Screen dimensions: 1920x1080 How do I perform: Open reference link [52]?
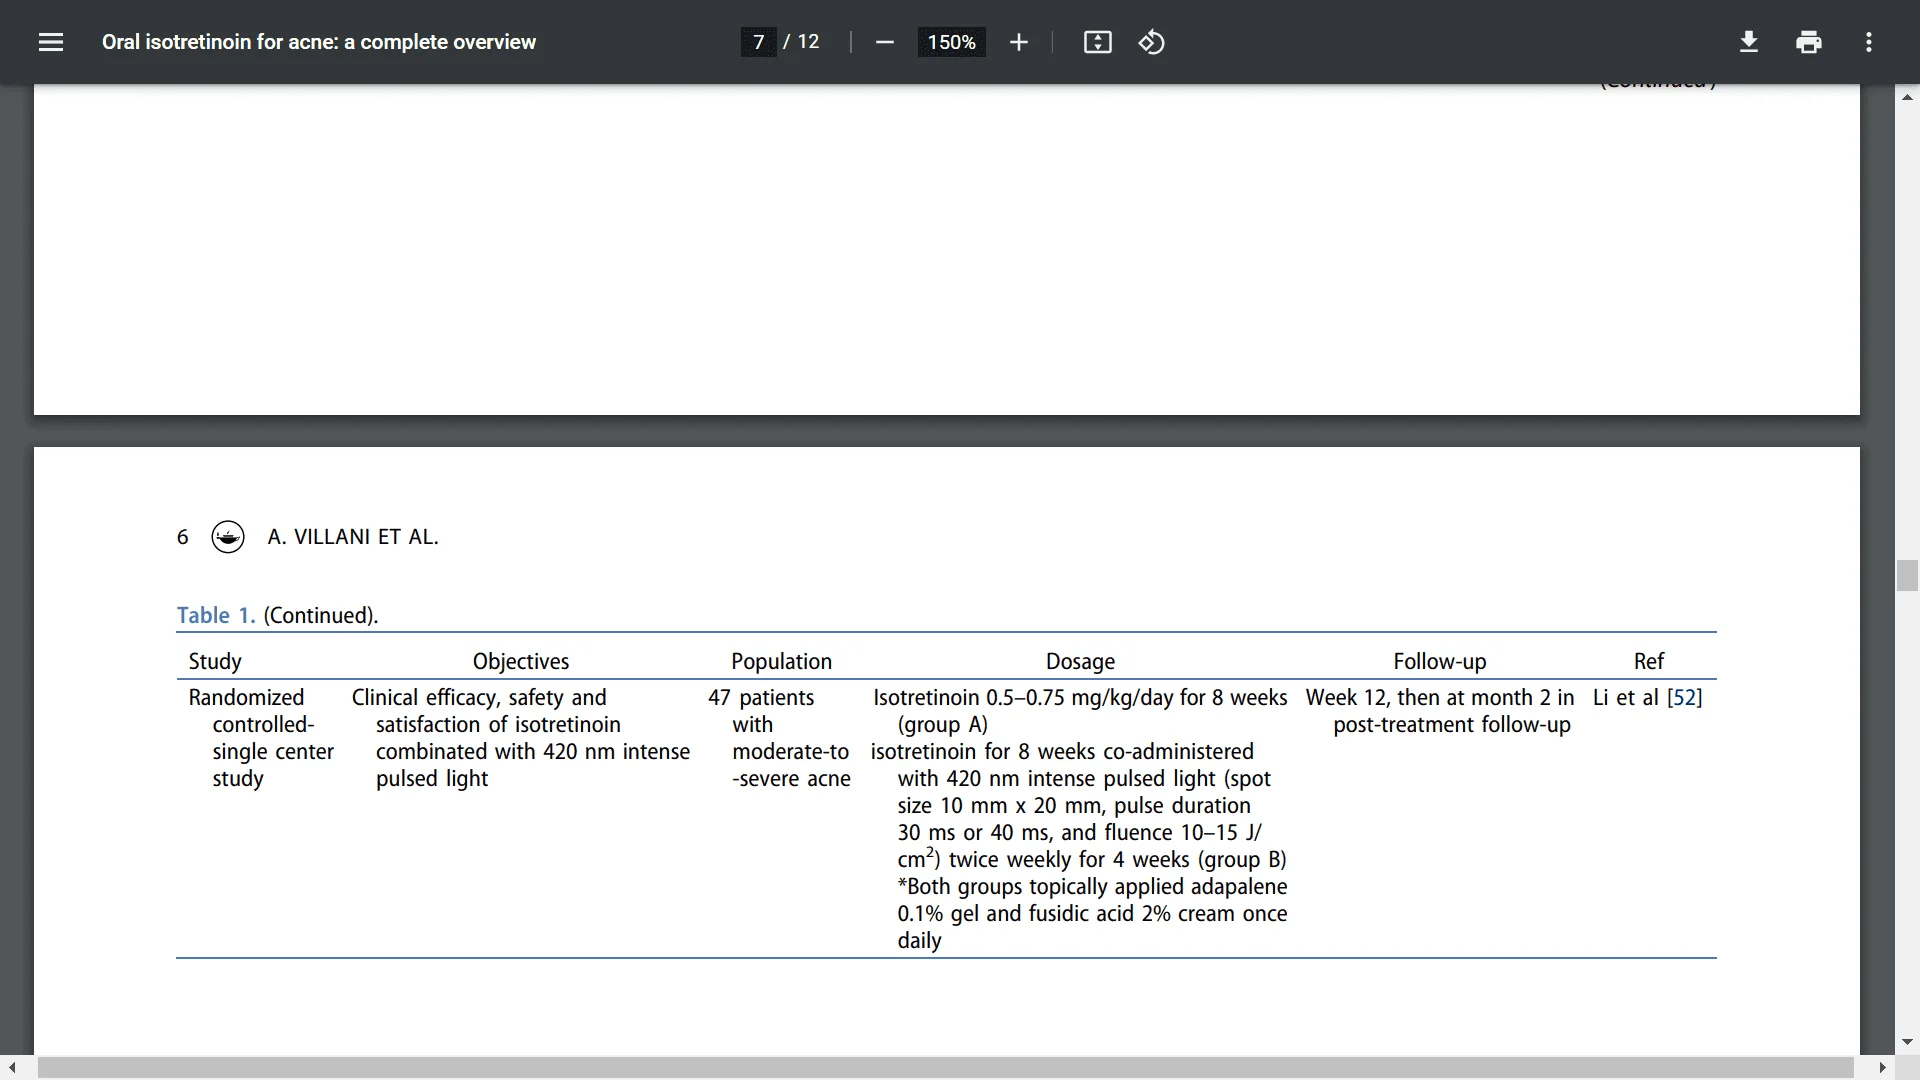(x=1685, y=698)
